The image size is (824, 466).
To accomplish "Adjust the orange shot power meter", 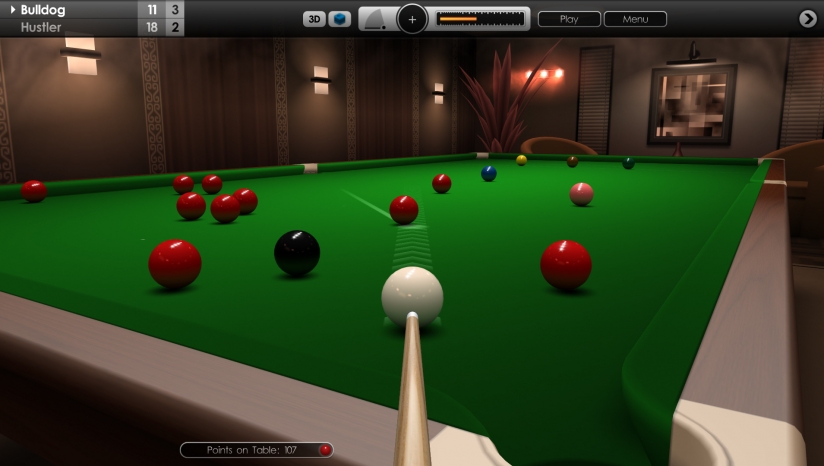I will (x=480, y=19).
